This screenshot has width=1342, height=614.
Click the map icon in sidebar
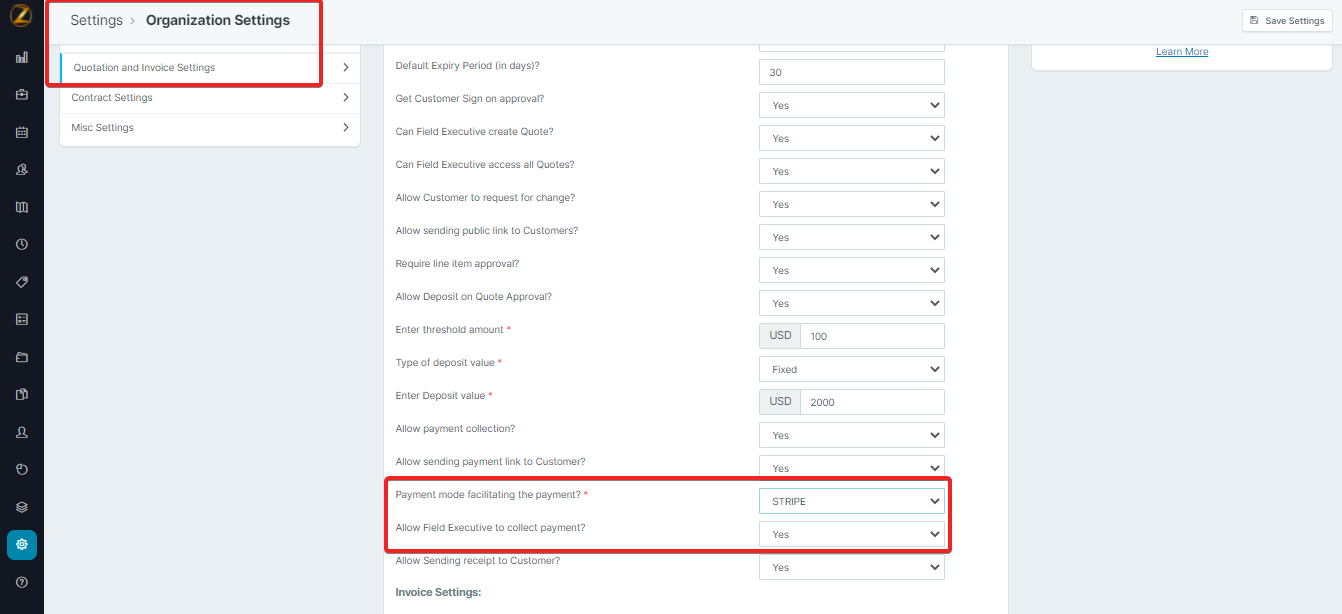tap(22, 207)
